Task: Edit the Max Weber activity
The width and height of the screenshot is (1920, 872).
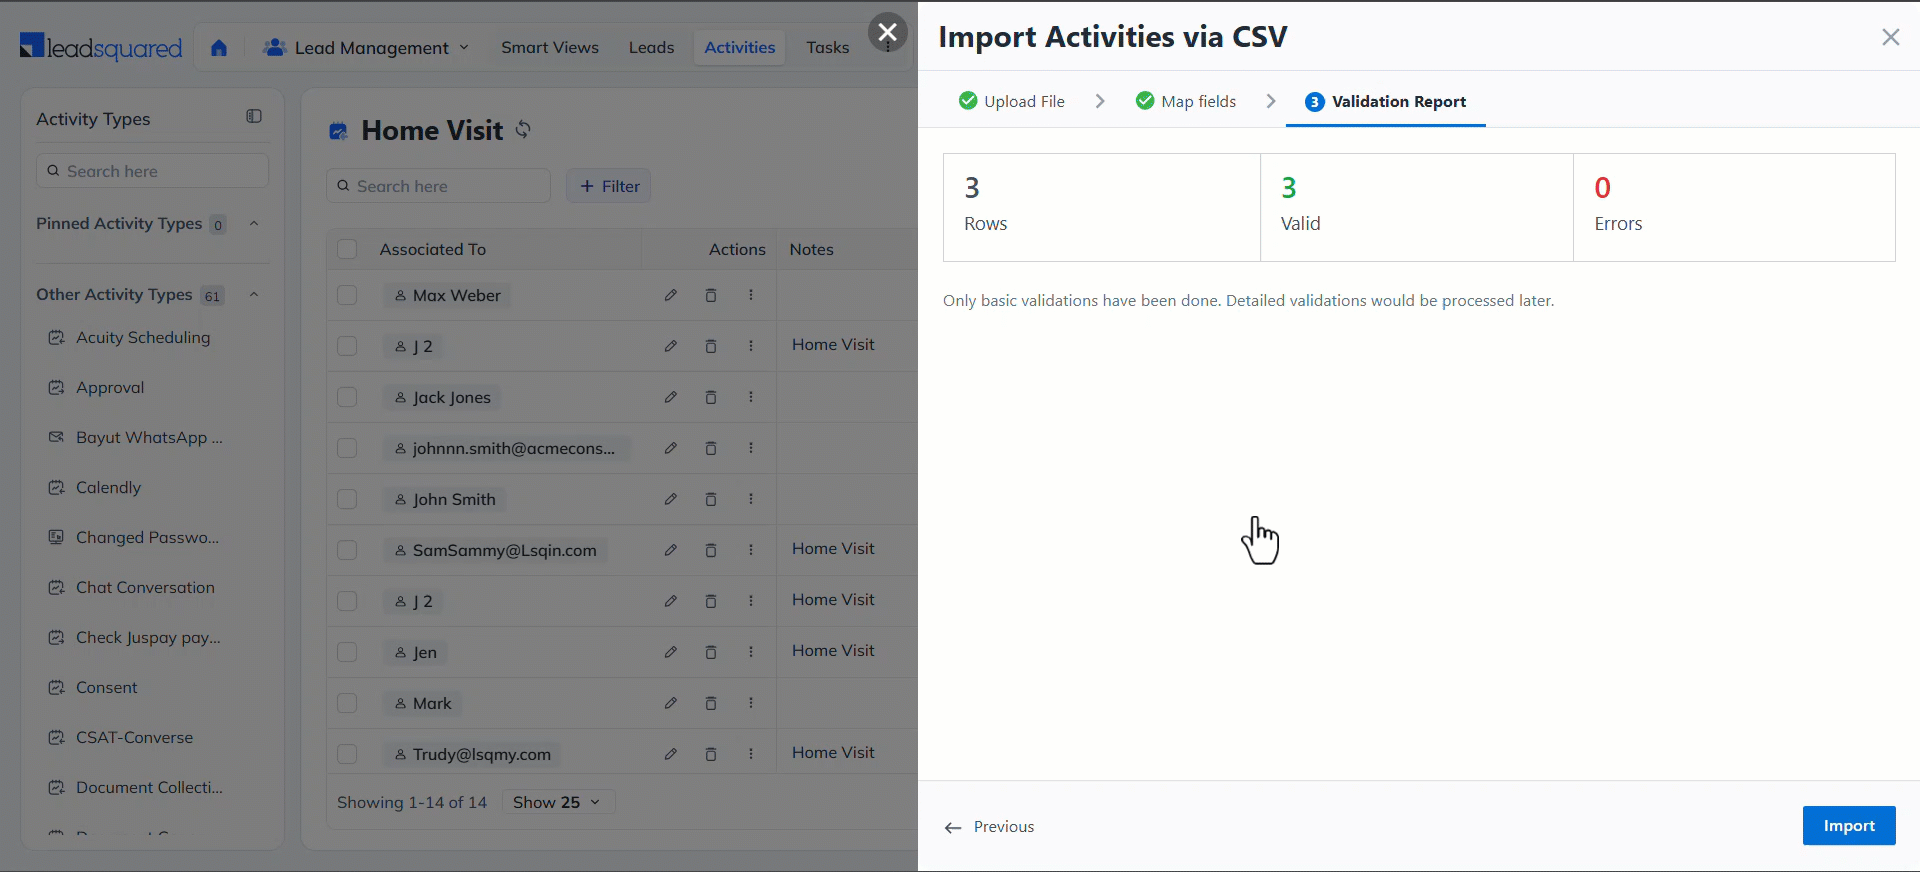Action: pyautogui.click(x=671, y=295)
